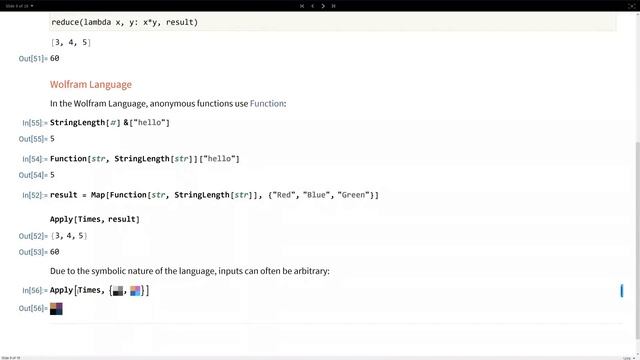This screenshot has height=360, width=640.
Task: Open the magnification percentage dropdown
Action: [628, 358]
